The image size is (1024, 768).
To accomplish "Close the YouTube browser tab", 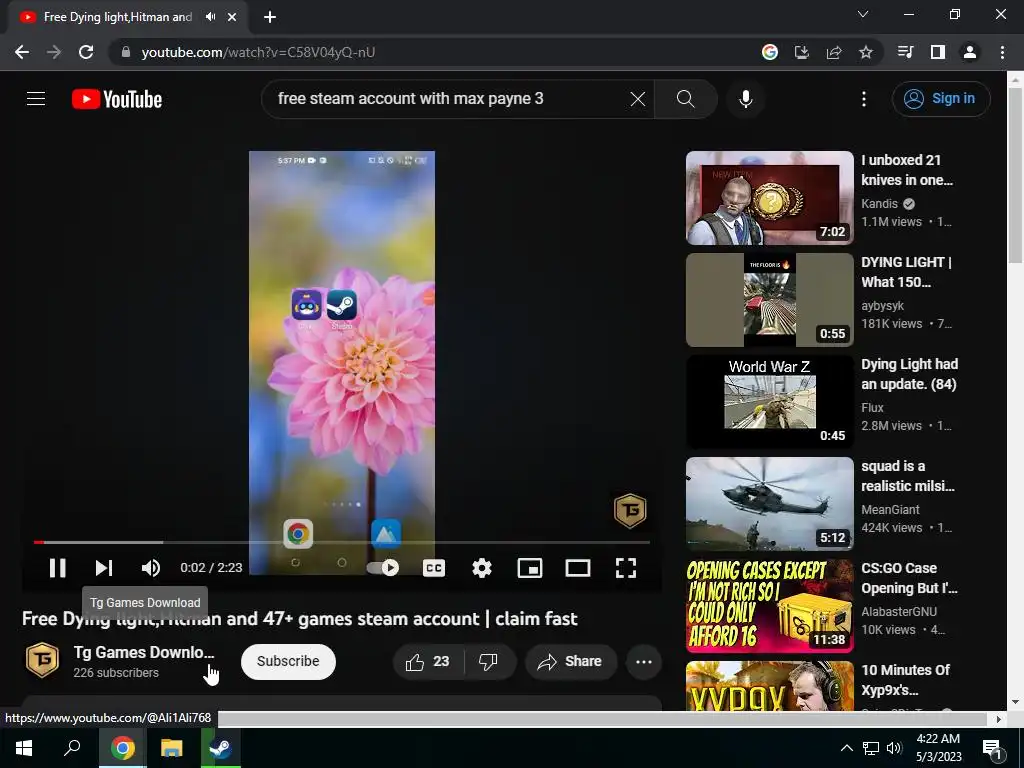I will tap(232, 17).
